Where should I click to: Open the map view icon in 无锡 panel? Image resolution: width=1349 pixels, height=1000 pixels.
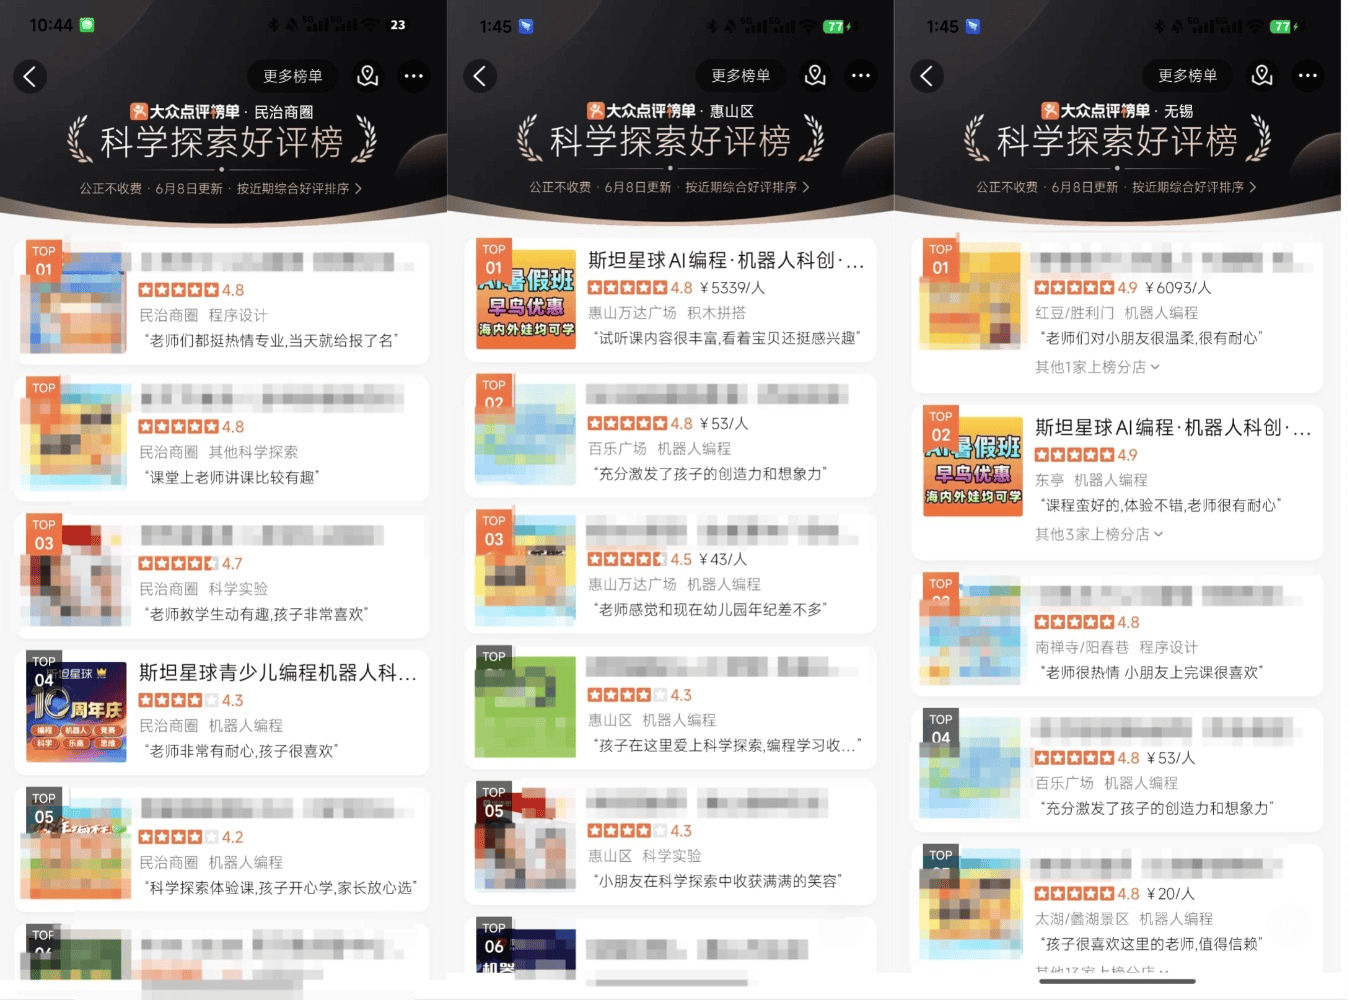click(x=1263, y=76)
